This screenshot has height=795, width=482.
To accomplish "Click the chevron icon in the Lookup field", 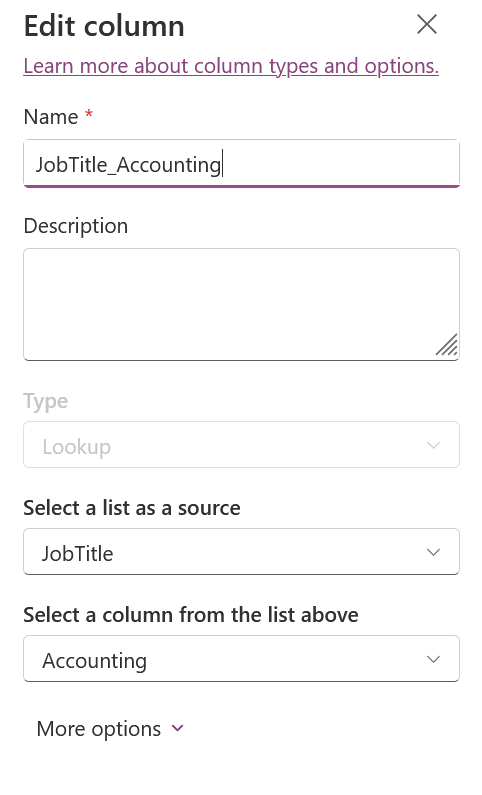I will (433, 445).
